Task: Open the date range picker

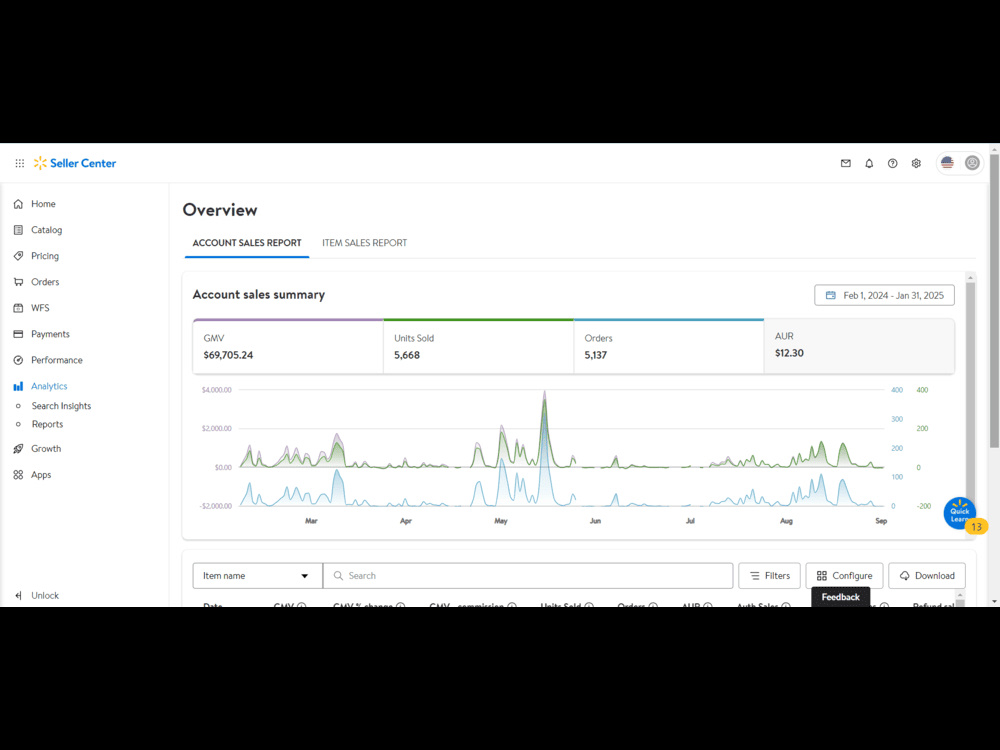Action: point(884,295)
